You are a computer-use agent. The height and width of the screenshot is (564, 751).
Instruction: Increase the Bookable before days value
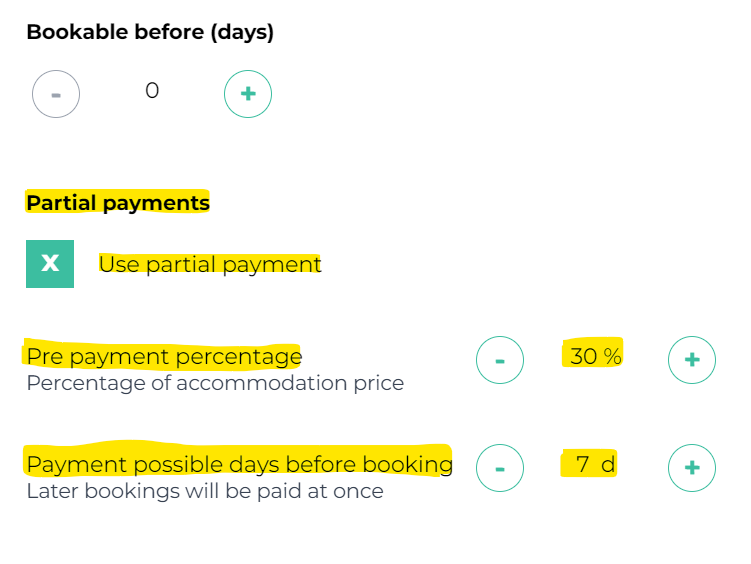(x=248, y=94)
